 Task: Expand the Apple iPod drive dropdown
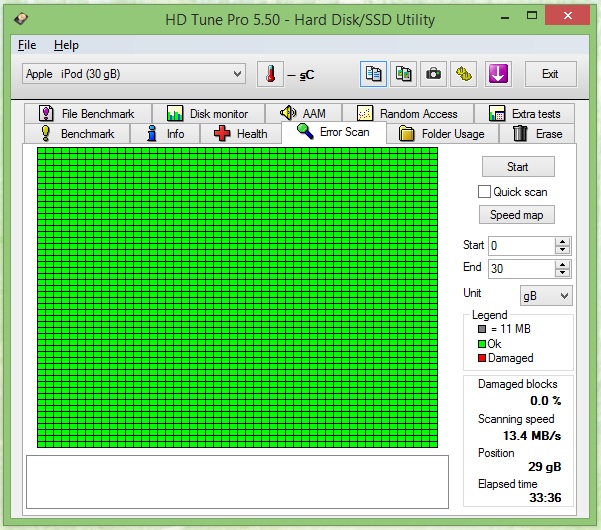(x=134, y=74)
